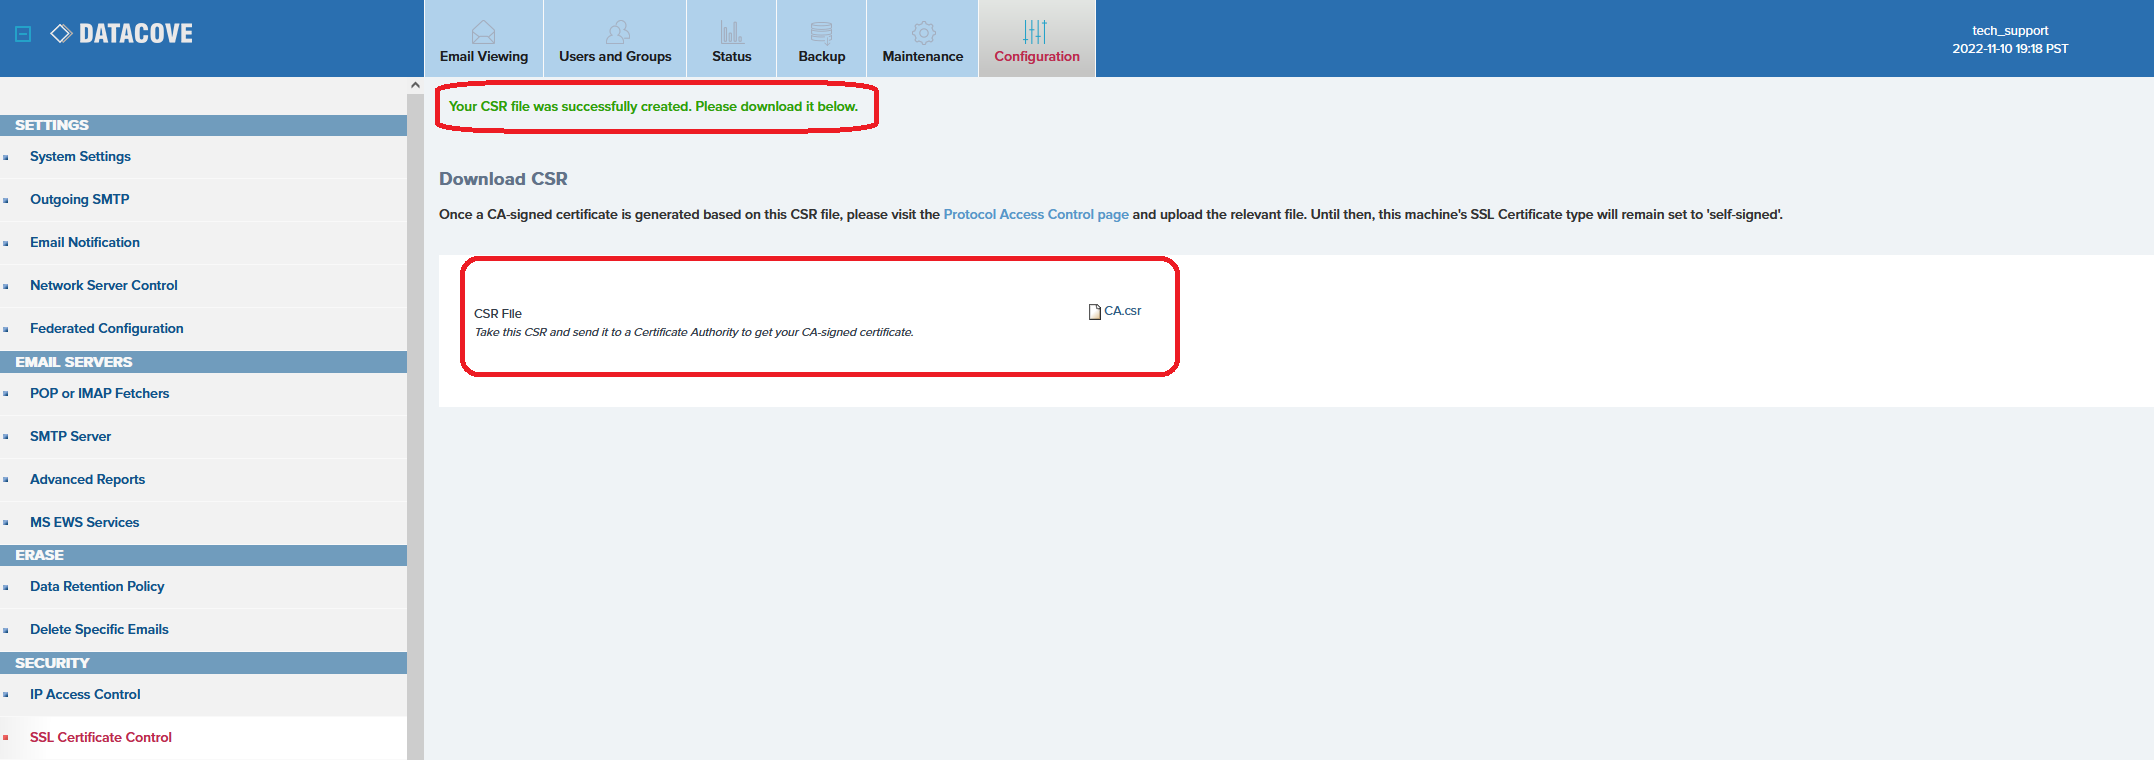Viewport: 2154px width, 760px height.
Task: Select Federated Configuration in sidebar
Action: pyautogui.click(x=106, y=328)
